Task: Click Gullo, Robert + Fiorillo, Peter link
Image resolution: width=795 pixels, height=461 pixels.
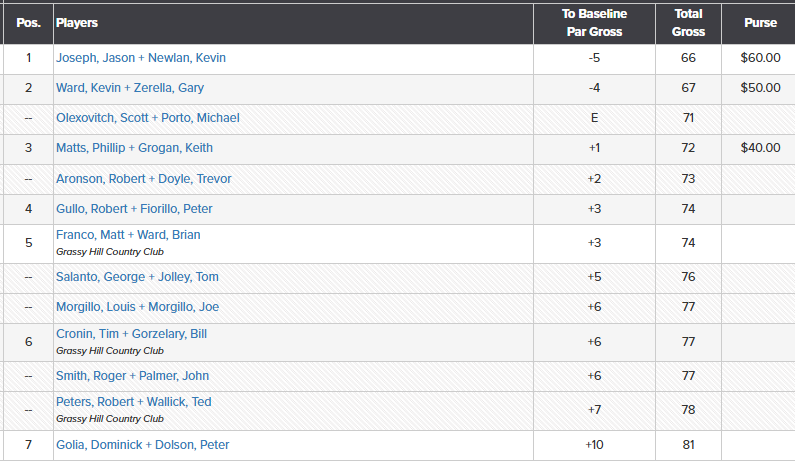Action: click(x=134, y=209)
